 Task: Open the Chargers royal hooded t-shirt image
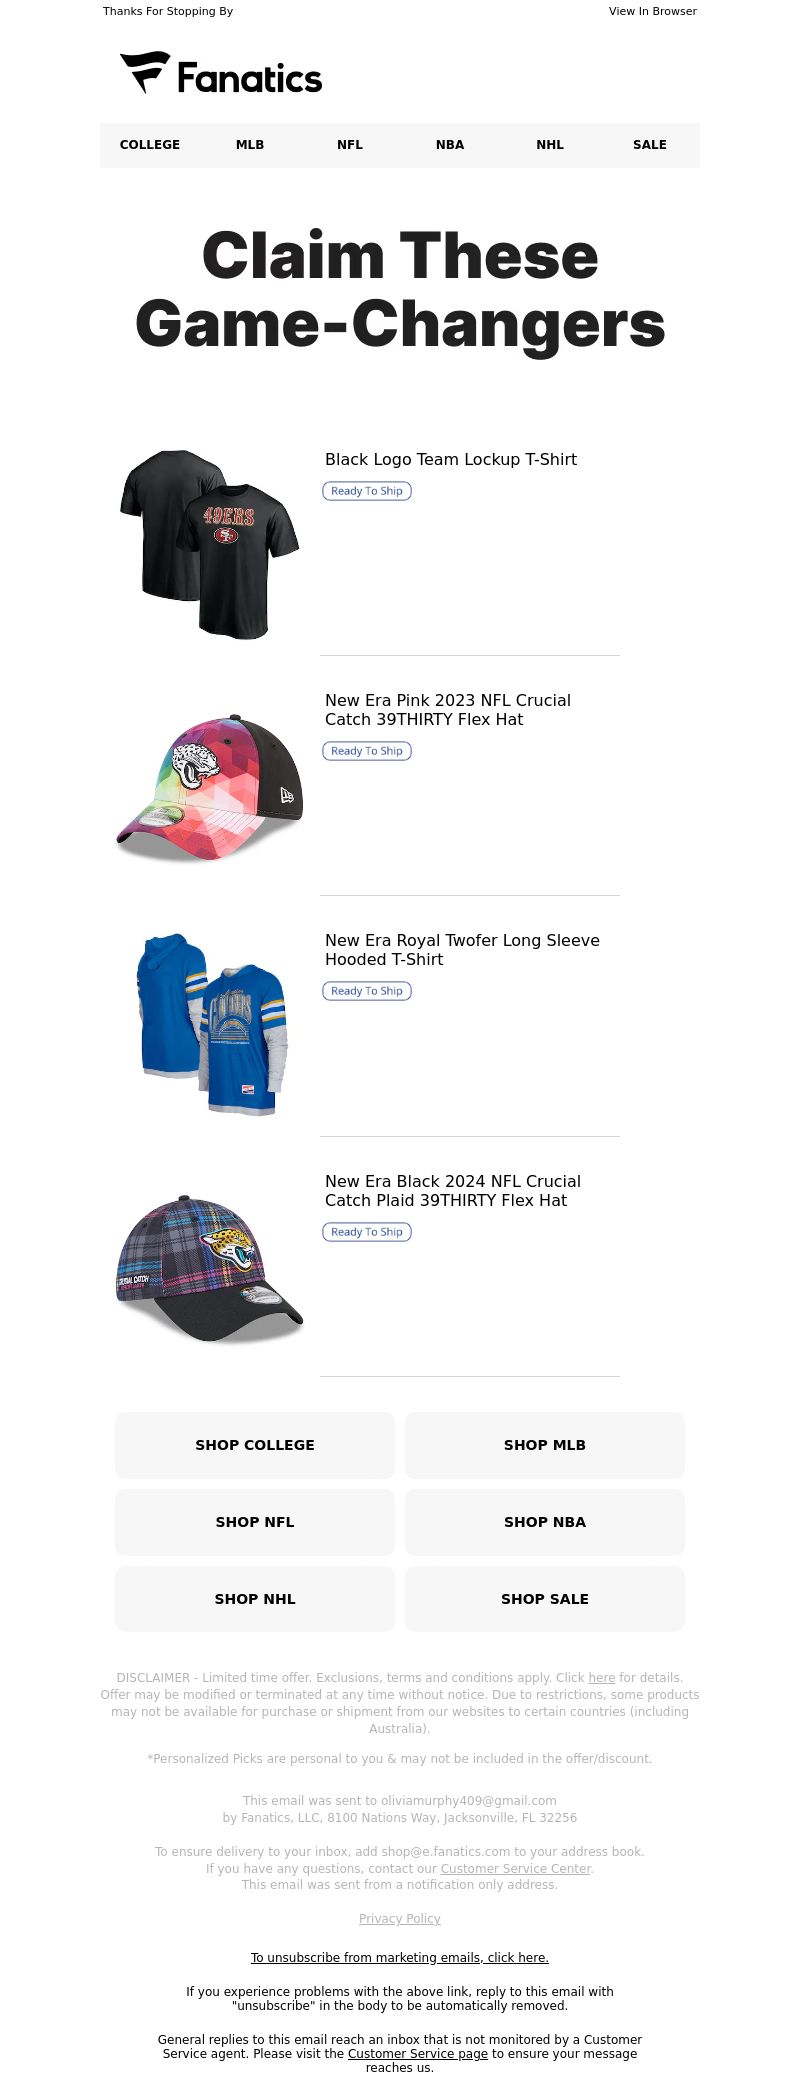pos(212,1025)
